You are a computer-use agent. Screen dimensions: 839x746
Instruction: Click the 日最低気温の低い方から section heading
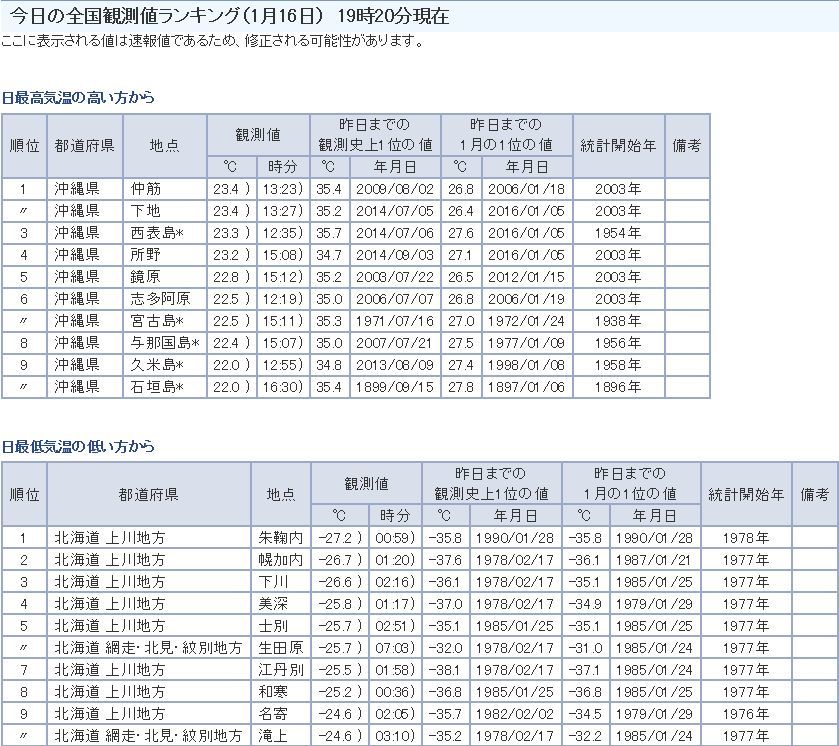click(x=79, y=446)
